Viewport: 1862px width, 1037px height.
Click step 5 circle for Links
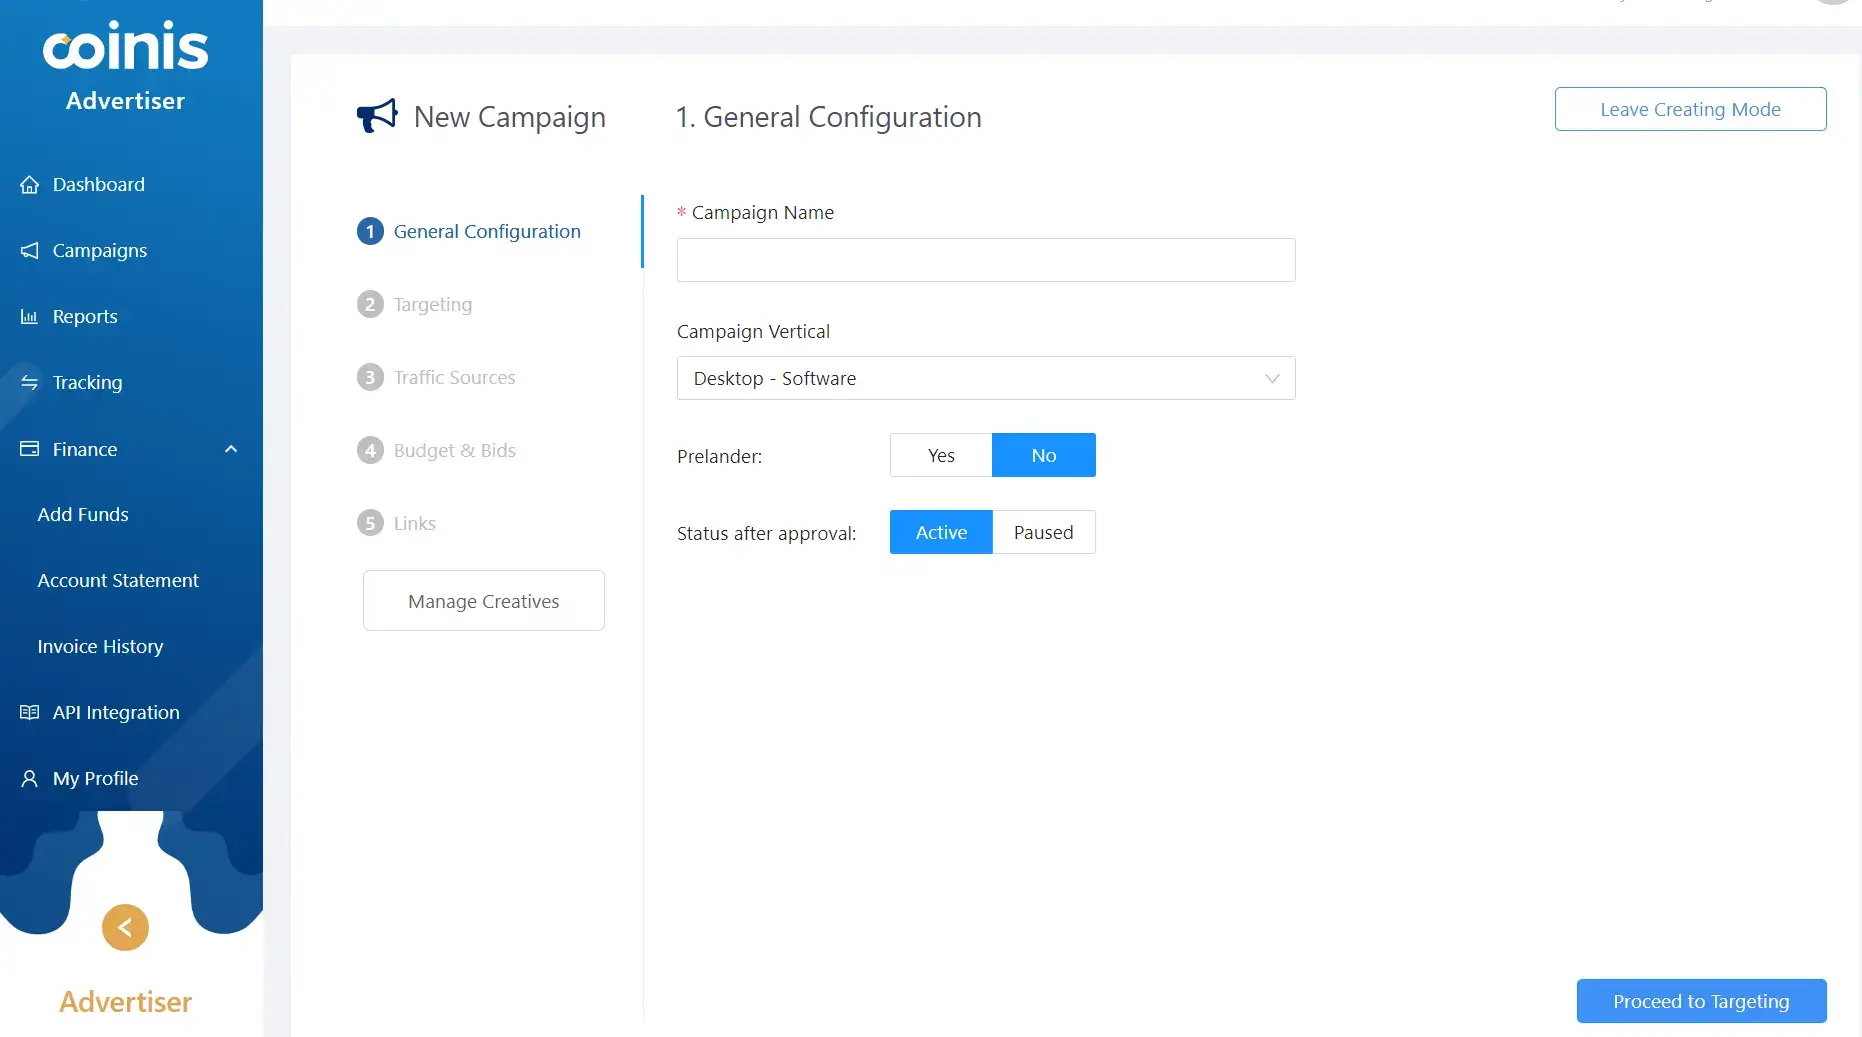(x=370, y=523)
